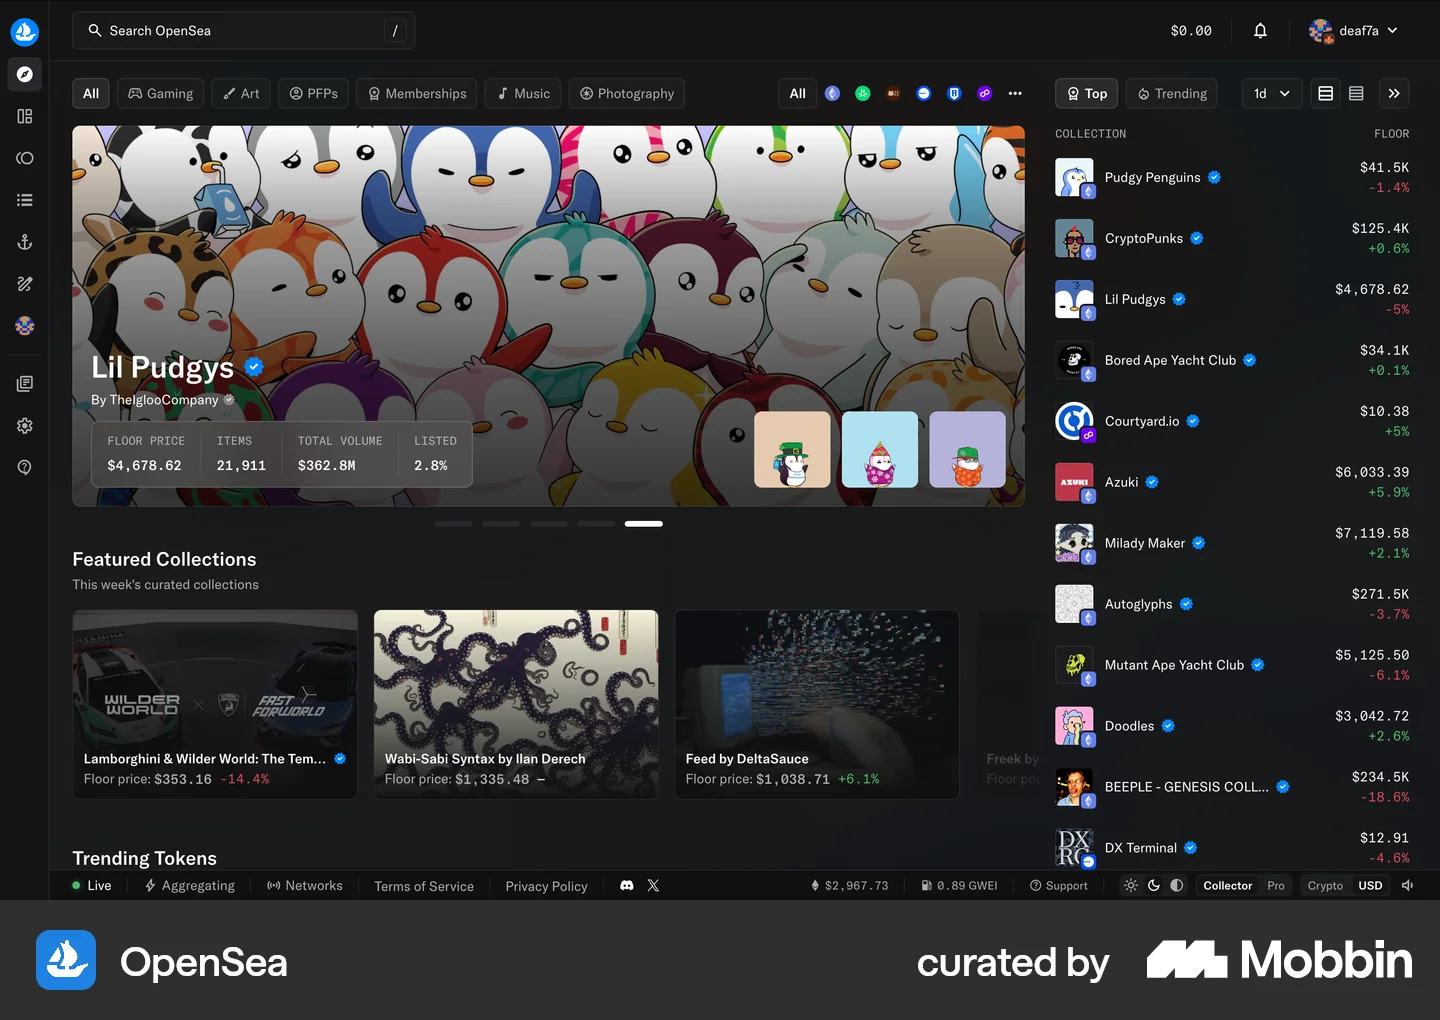Filter by the purple Polygon chain icon
The width and height of the screenshot is (1440, 1020).
(x=985, y=94)
